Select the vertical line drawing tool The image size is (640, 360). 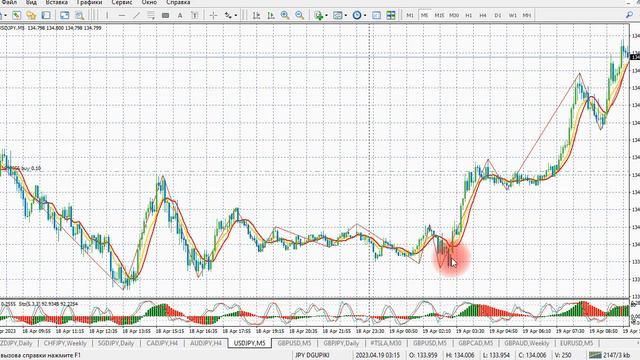pyautogui.click(x=107, y=16)
